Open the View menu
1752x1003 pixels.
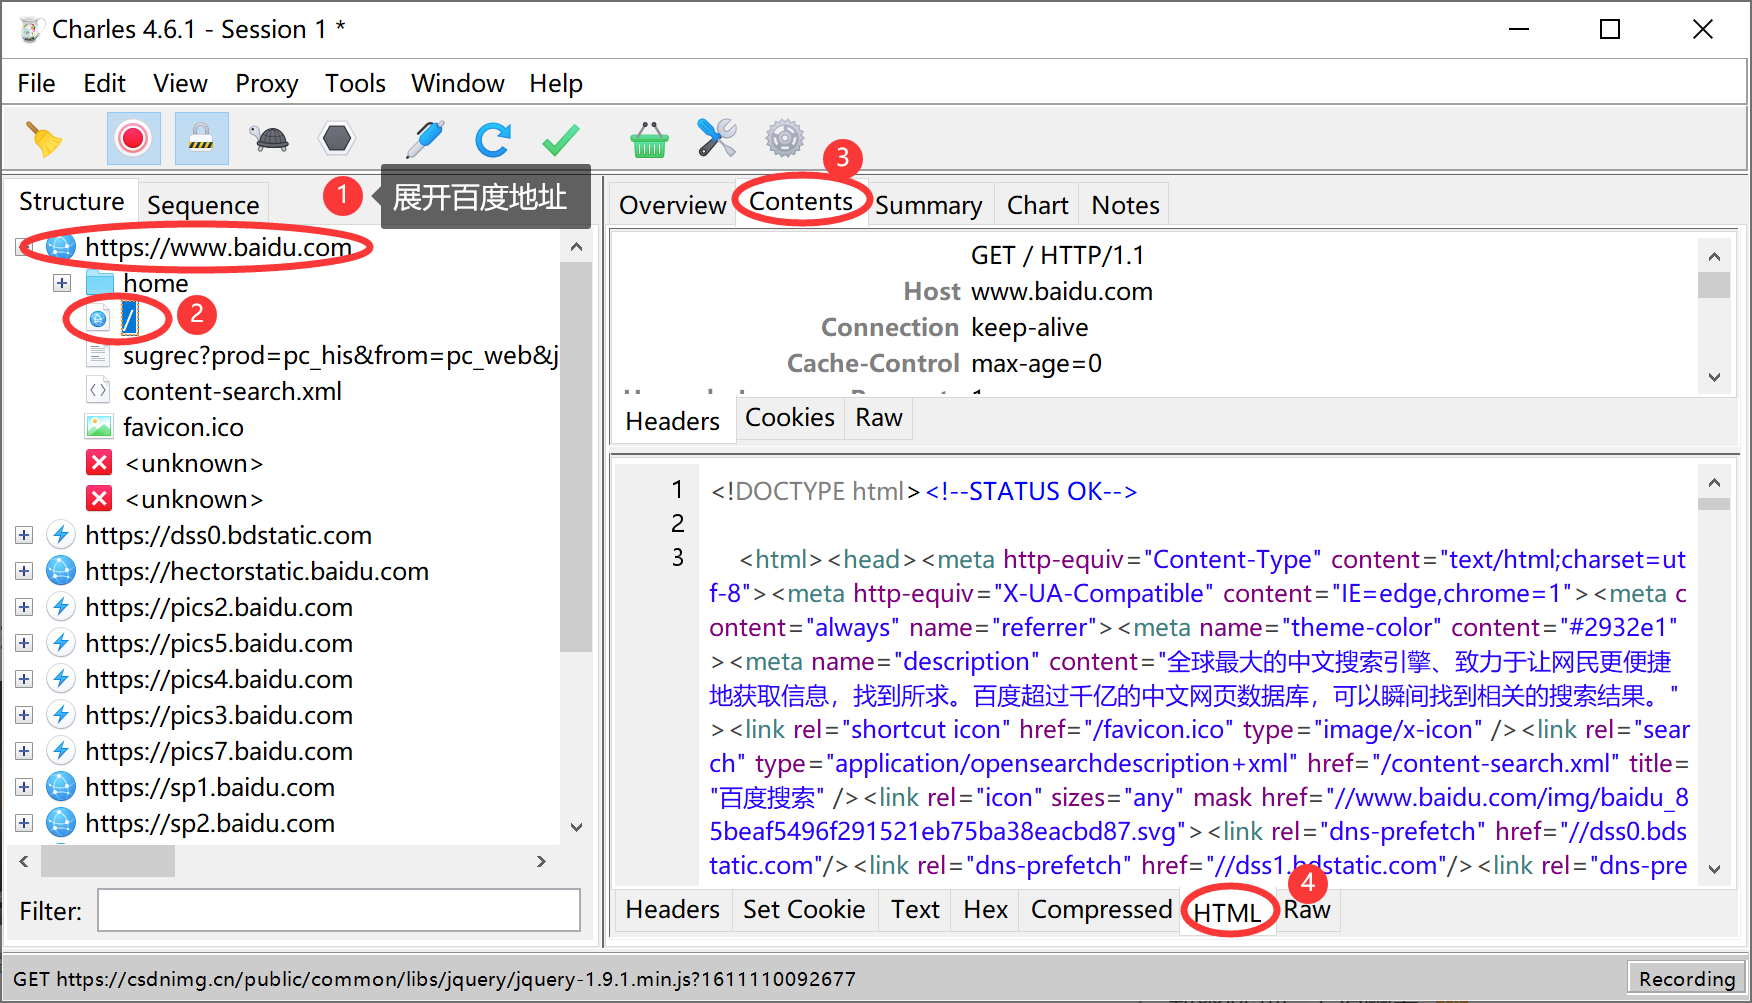(x=180, y=83)
